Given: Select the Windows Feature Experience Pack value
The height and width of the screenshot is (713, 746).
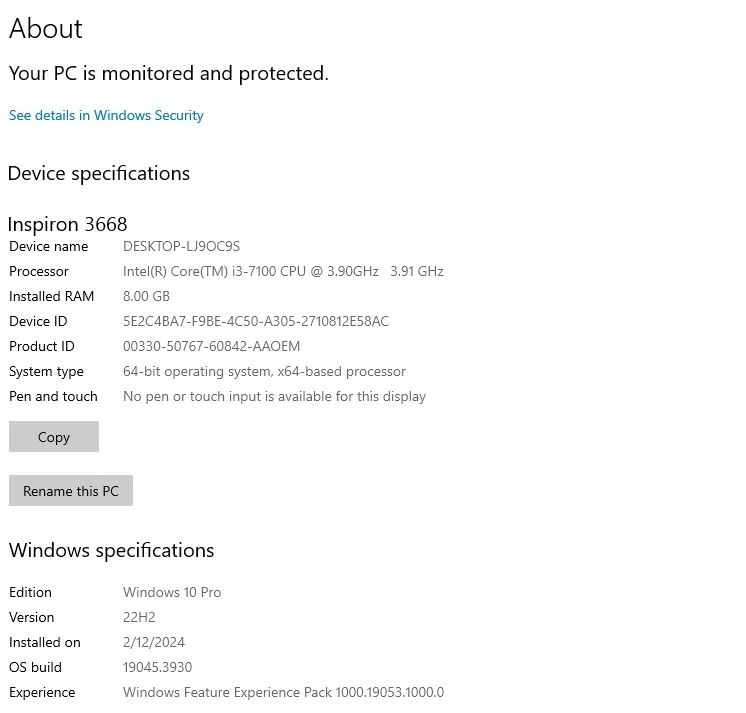Looking at the screenshot, I should coord(283,692).
